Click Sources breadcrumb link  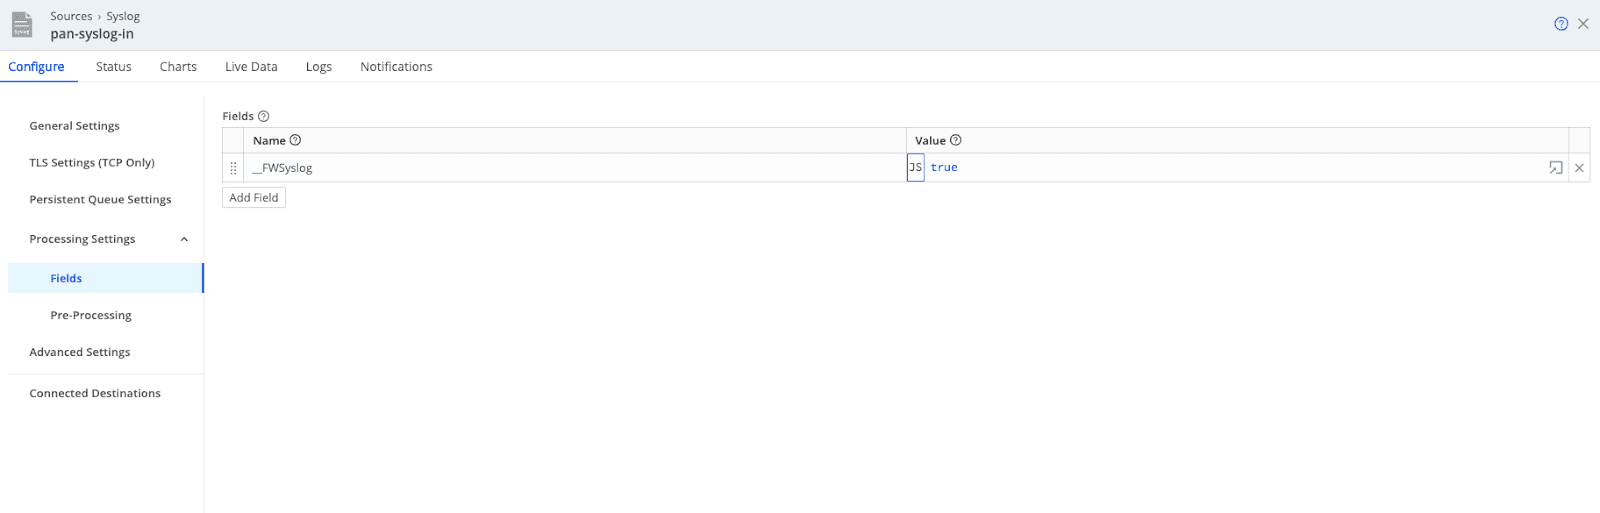[x=71, y=16]
